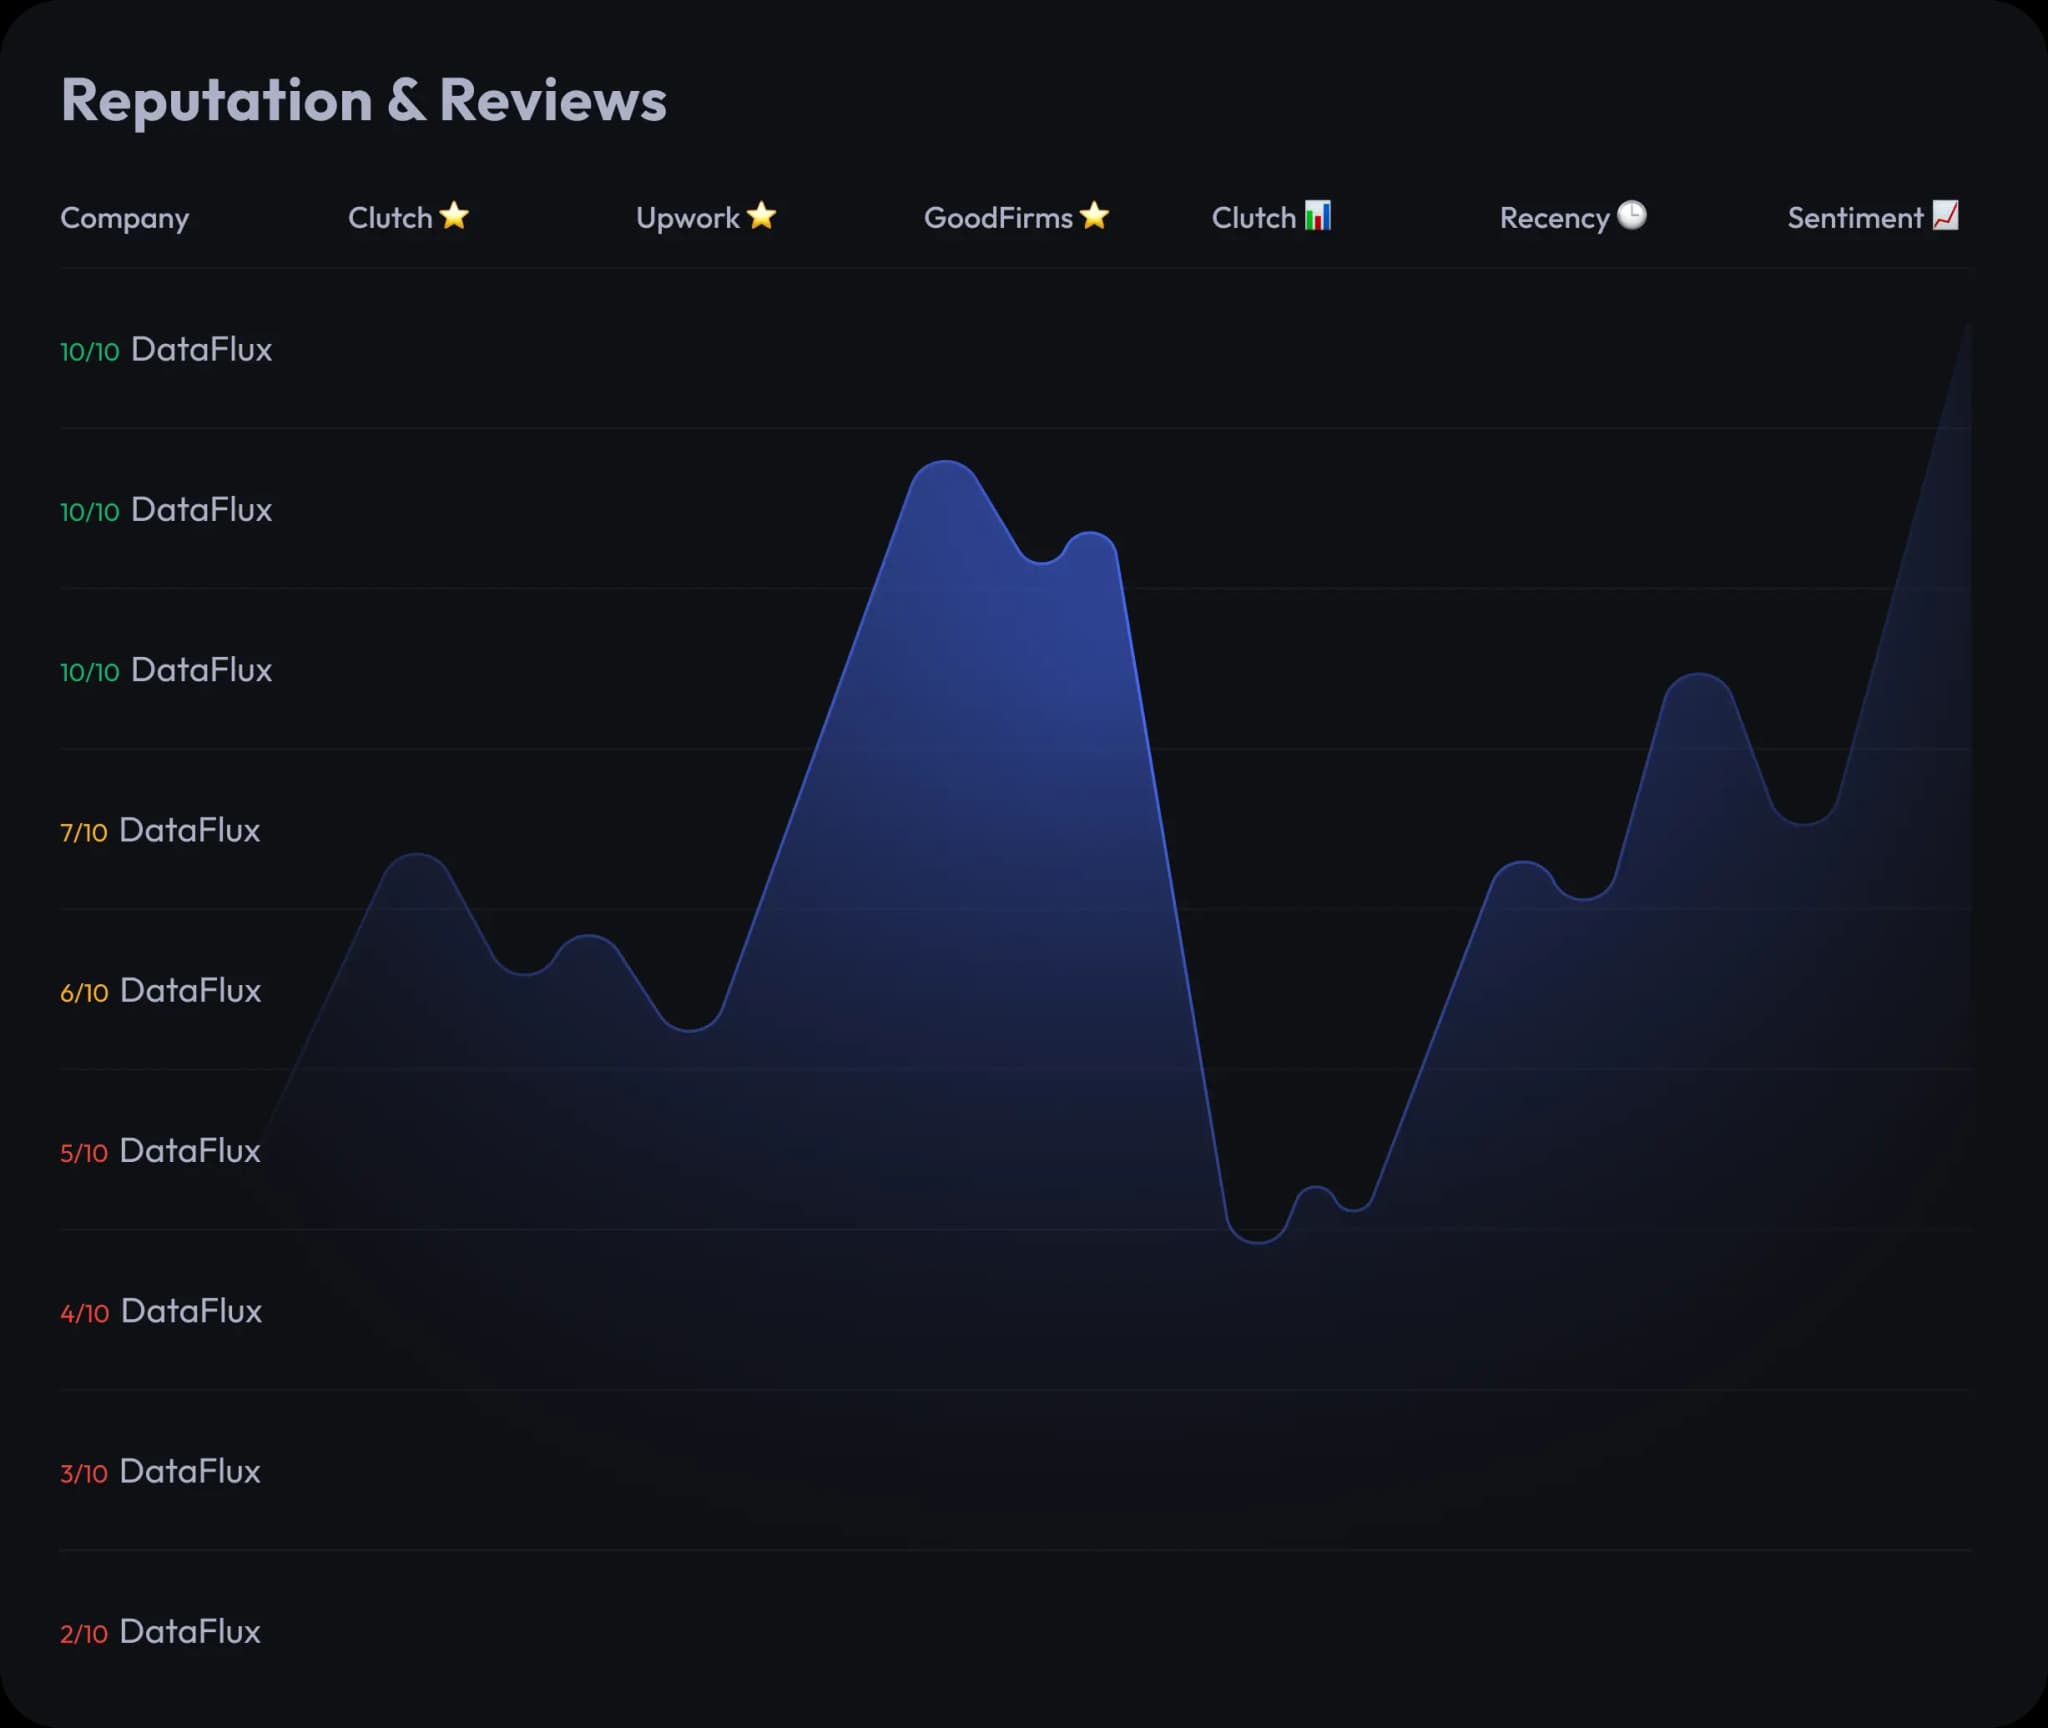
Task: Select the Upwork column header text
Action: point(687,218)
